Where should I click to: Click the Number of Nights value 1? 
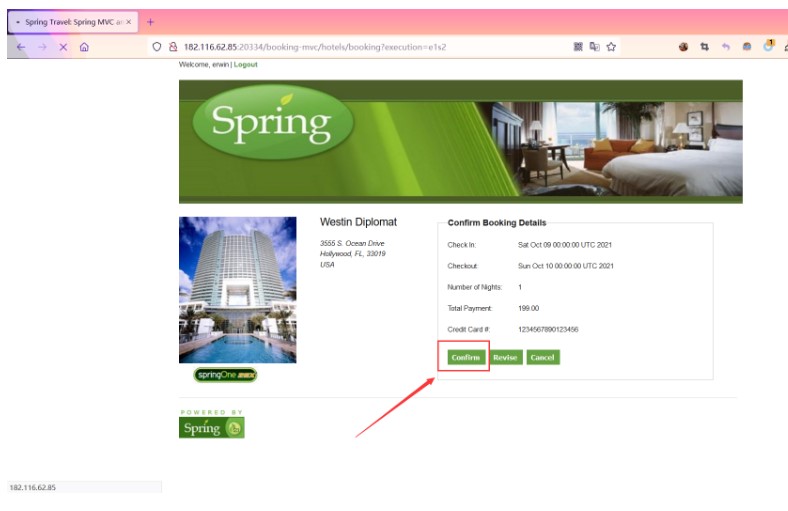[x=520, y=287]
